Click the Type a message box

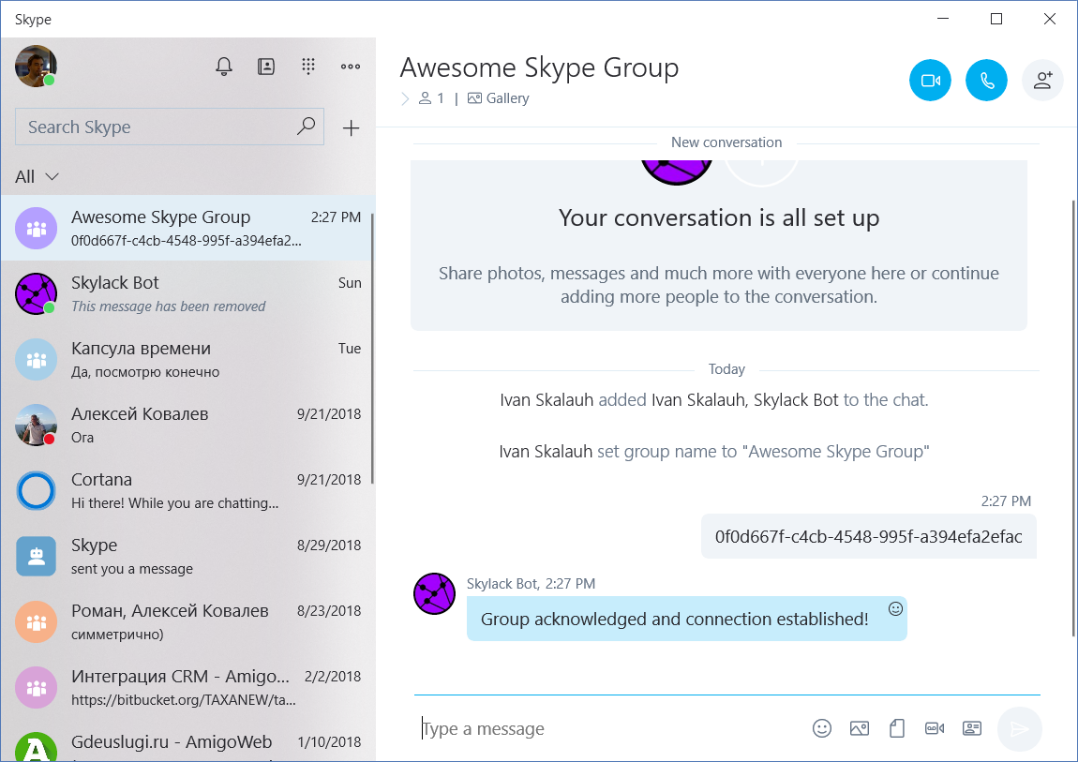(x=612, y=728)
